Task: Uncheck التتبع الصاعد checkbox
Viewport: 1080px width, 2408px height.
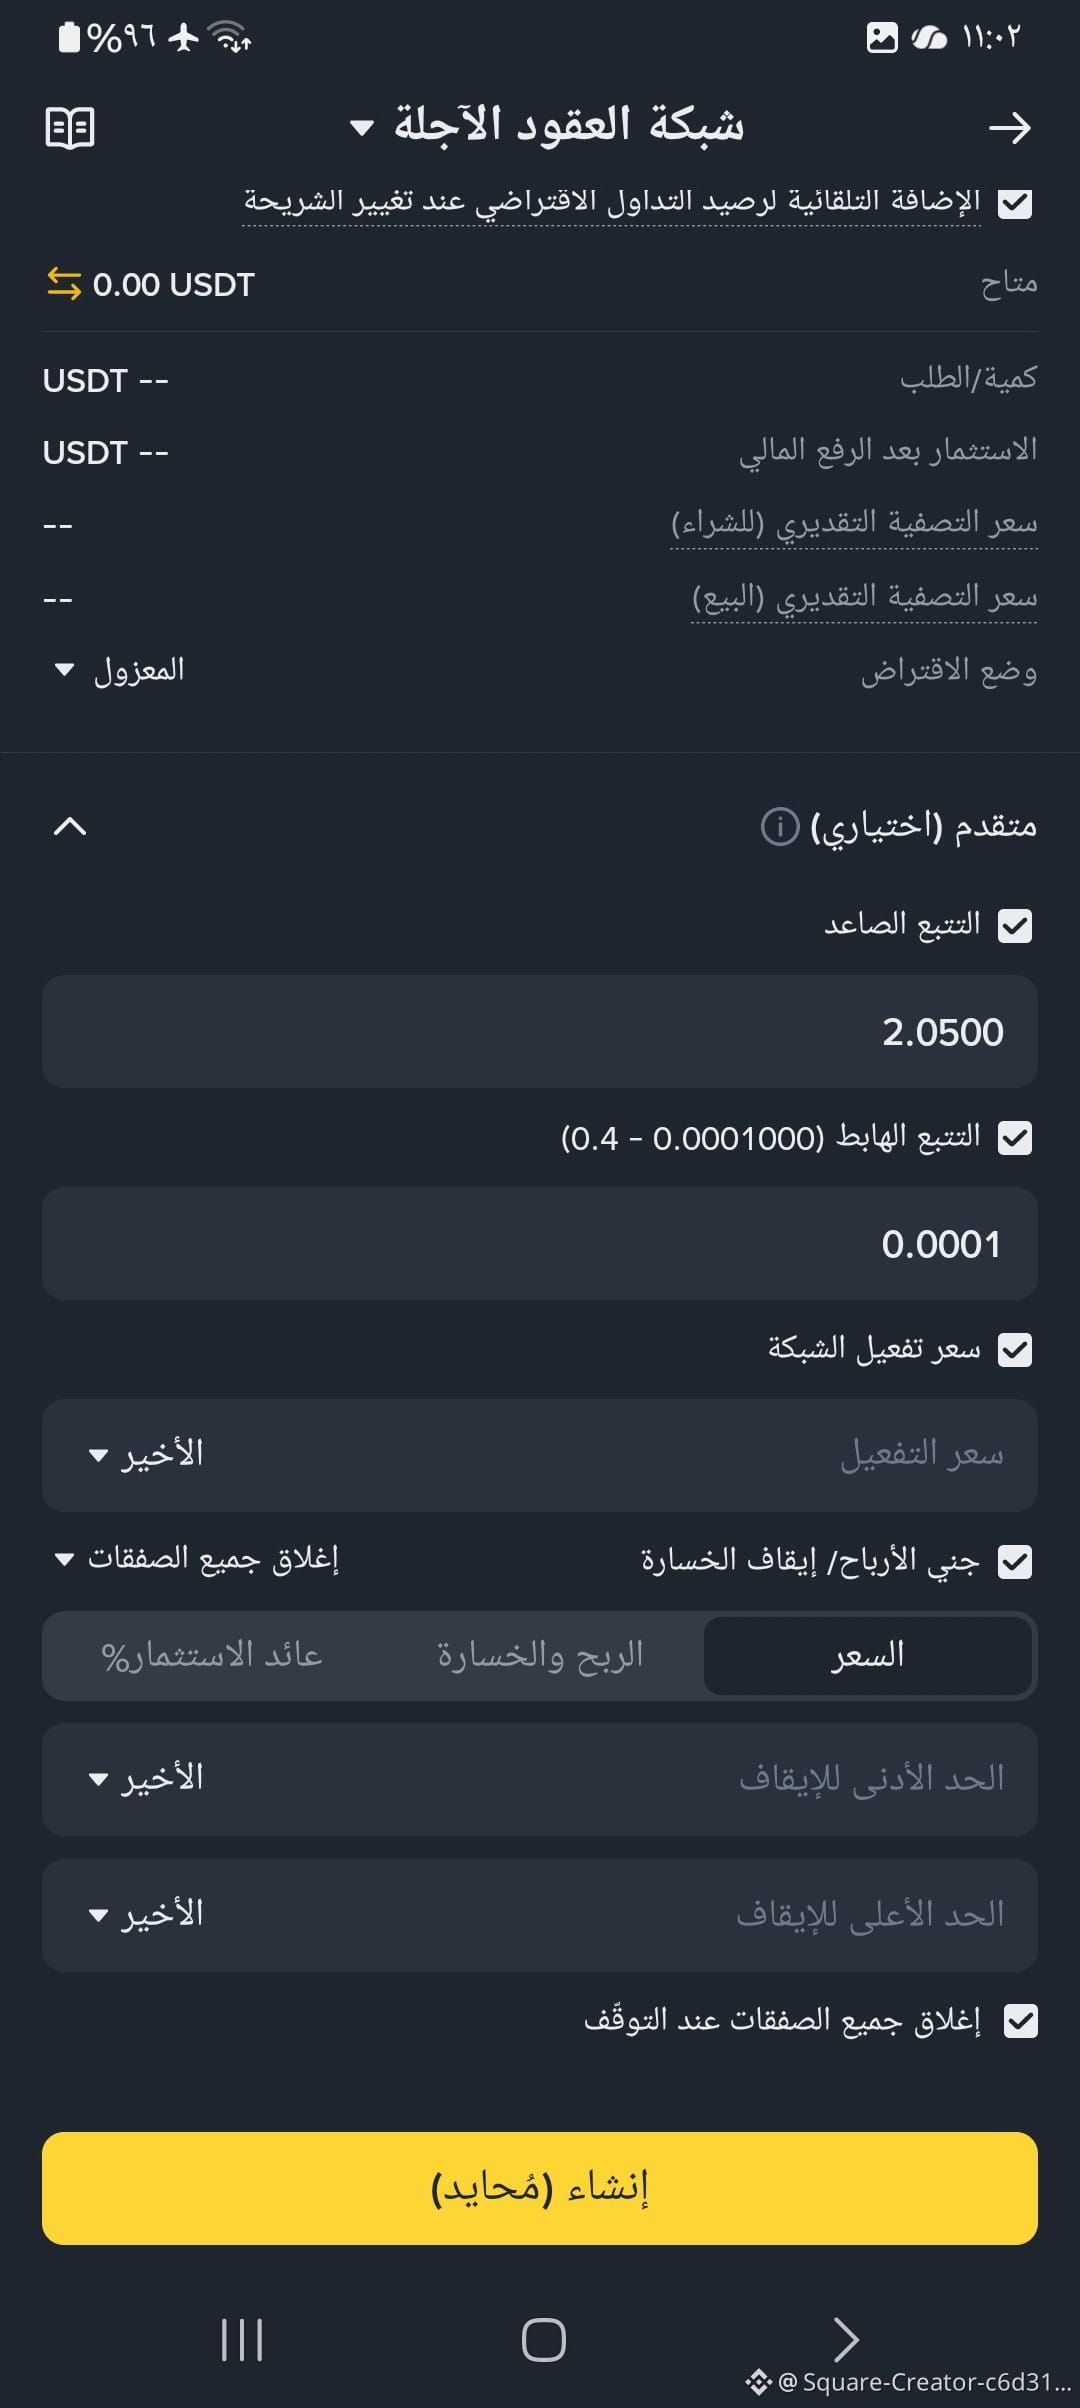Action: pyautogui.click(x=1015, y=925)
